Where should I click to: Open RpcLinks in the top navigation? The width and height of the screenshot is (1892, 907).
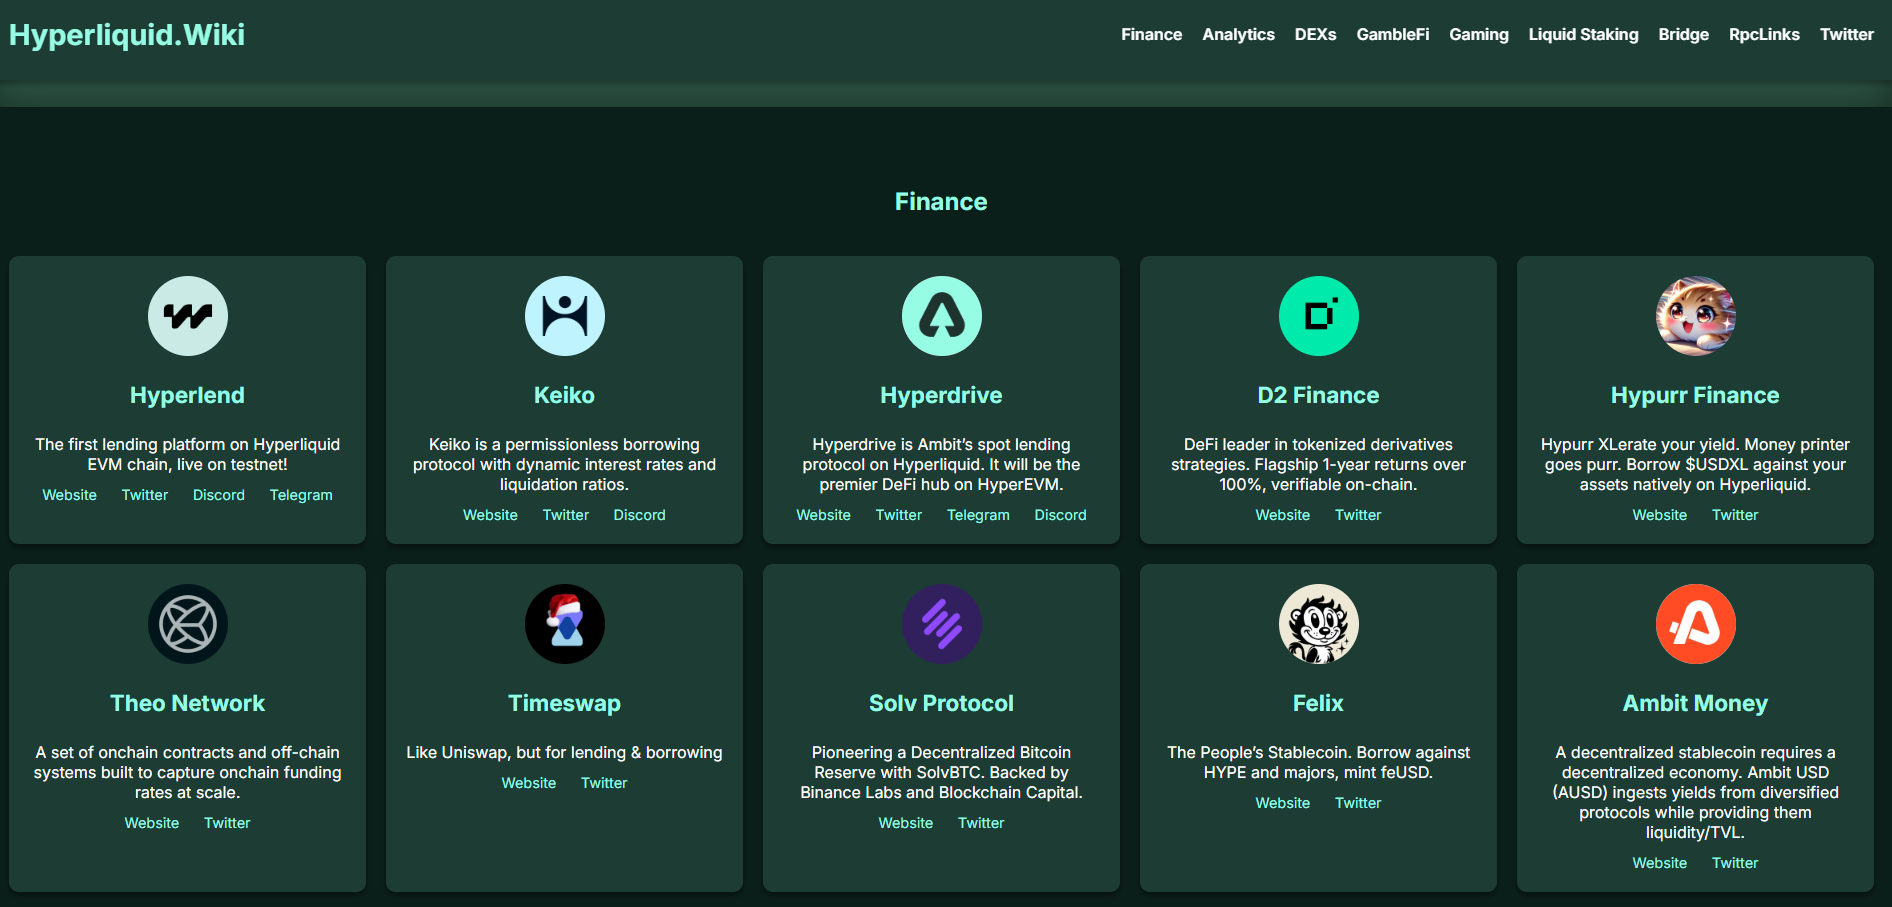pyautogui.click(x=1764, y=35)
